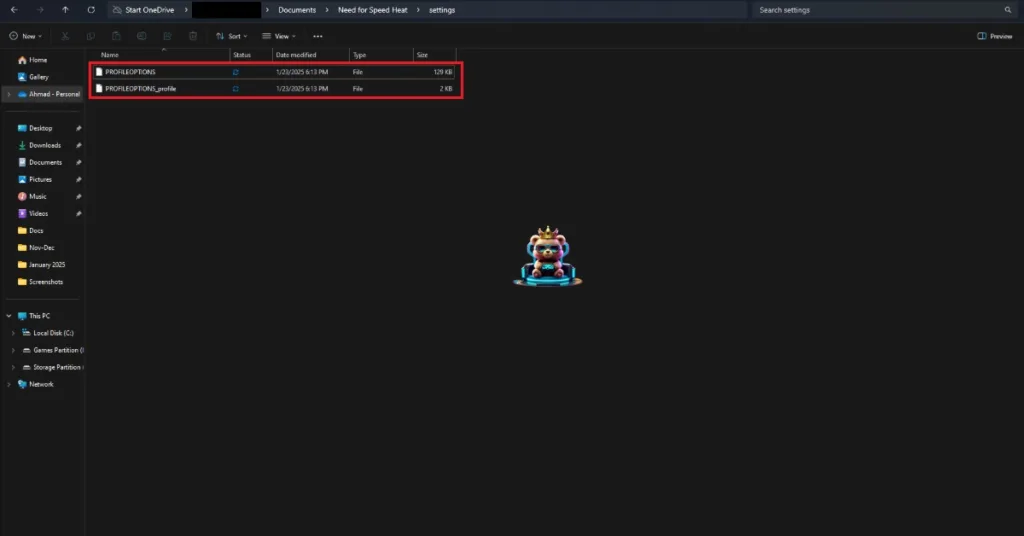Click chevron after Start OneDrive breadcrumb
This screenshot has width=1024, height=536.
coord(185,10)
